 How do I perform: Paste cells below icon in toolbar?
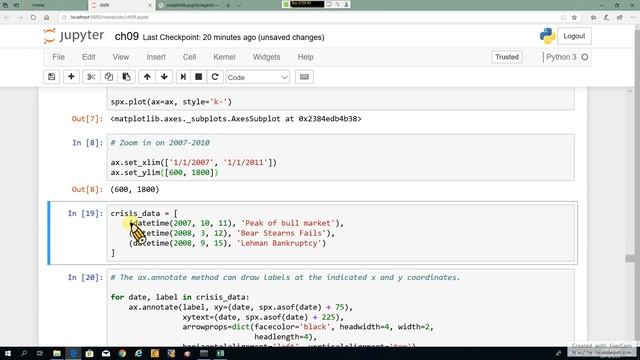(x=127, y=77)
